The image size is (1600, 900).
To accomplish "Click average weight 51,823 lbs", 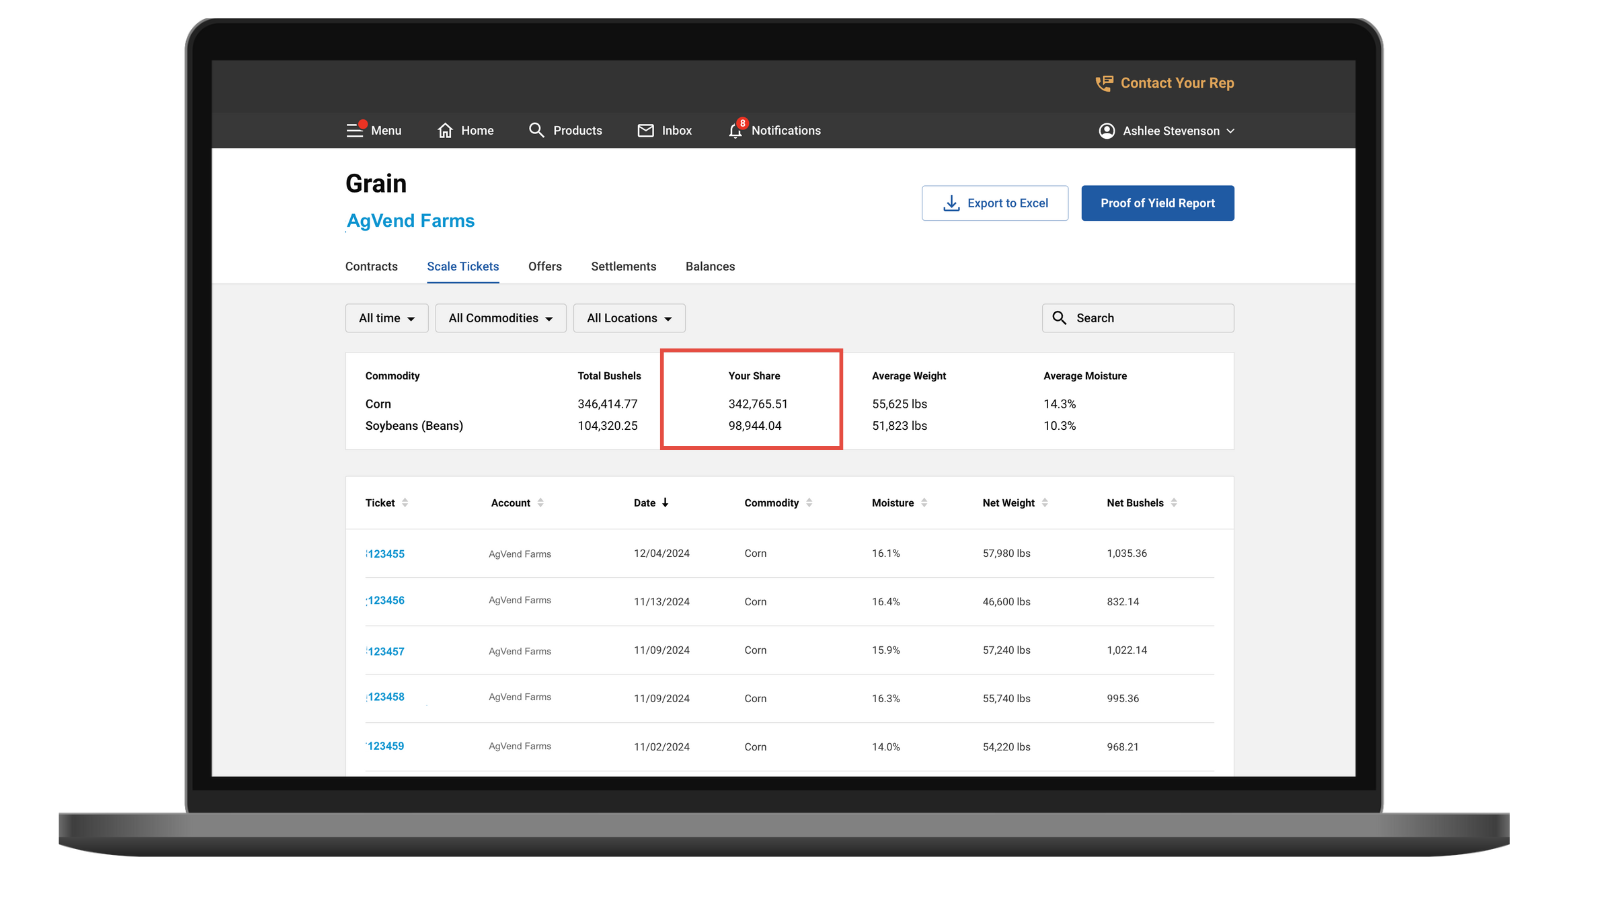I will click(899, 426).
